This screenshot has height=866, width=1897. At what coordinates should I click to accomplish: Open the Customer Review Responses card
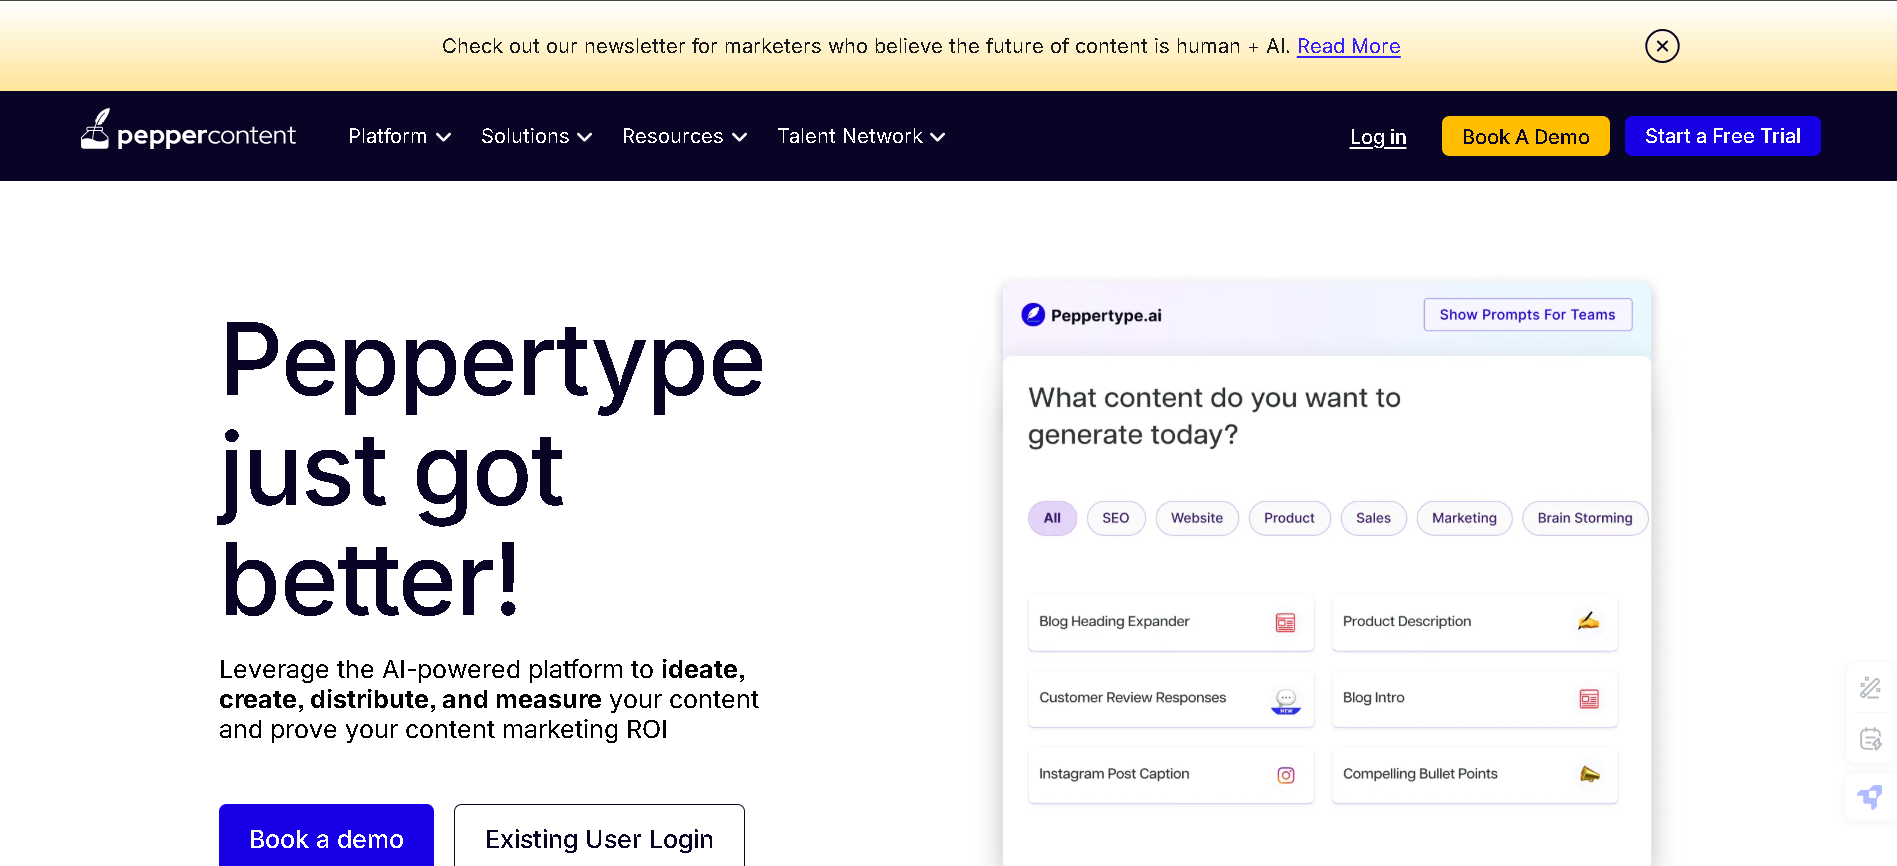coord(1171,698)
